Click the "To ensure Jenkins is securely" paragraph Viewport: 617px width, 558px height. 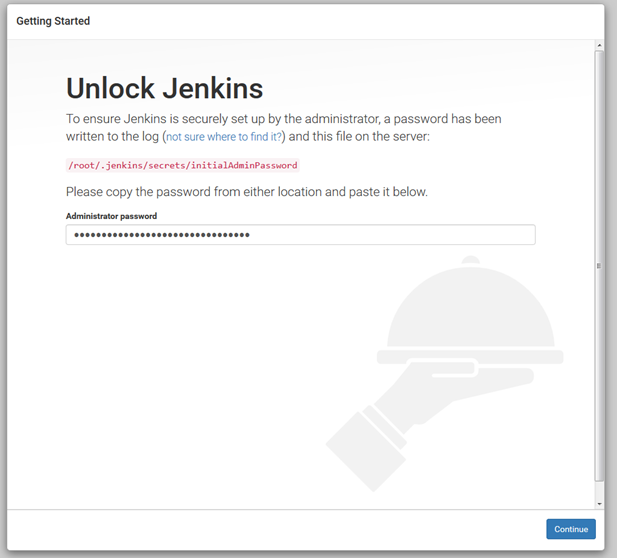[x=283, y=119]
